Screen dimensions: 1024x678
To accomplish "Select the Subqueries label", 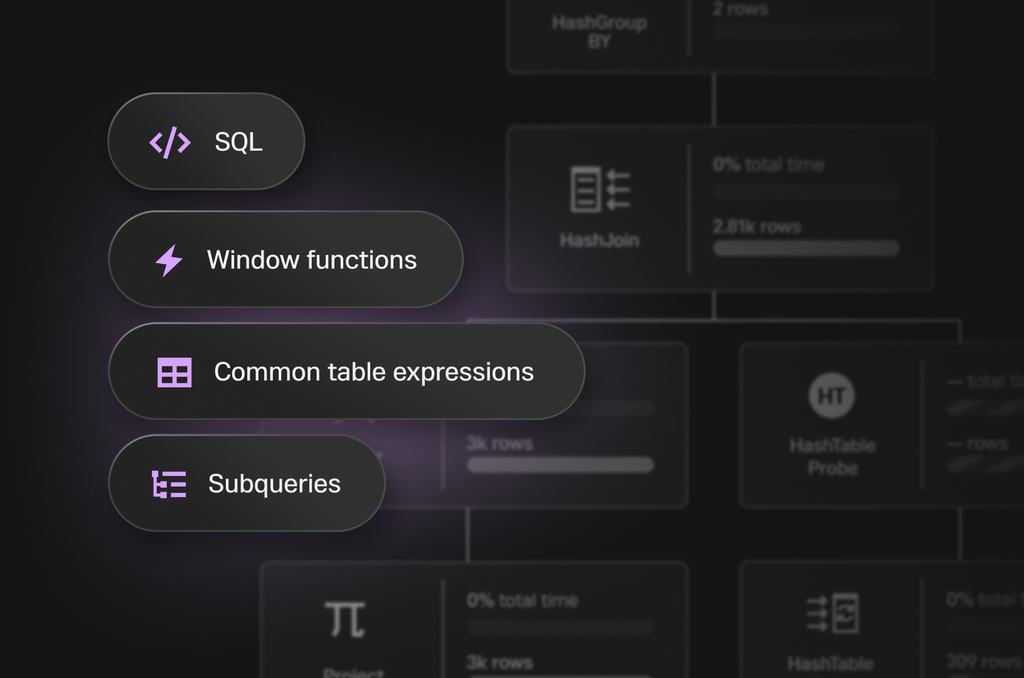I will pyautogui.click(x=274, y=484).
